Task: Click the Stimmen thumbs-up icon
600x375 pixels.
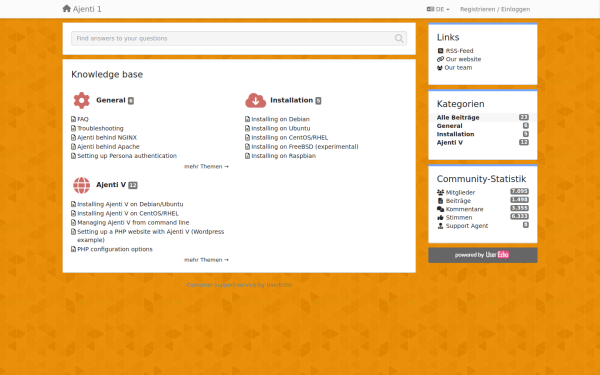Action: [x=440, y=217]
